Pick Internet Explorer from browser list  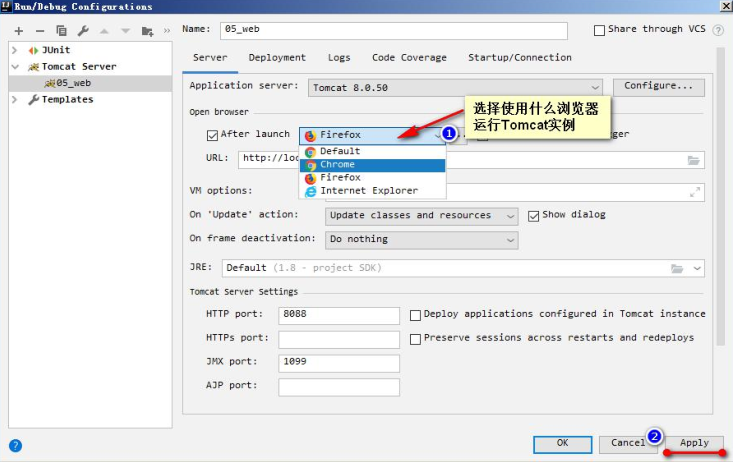coord(373,191)
